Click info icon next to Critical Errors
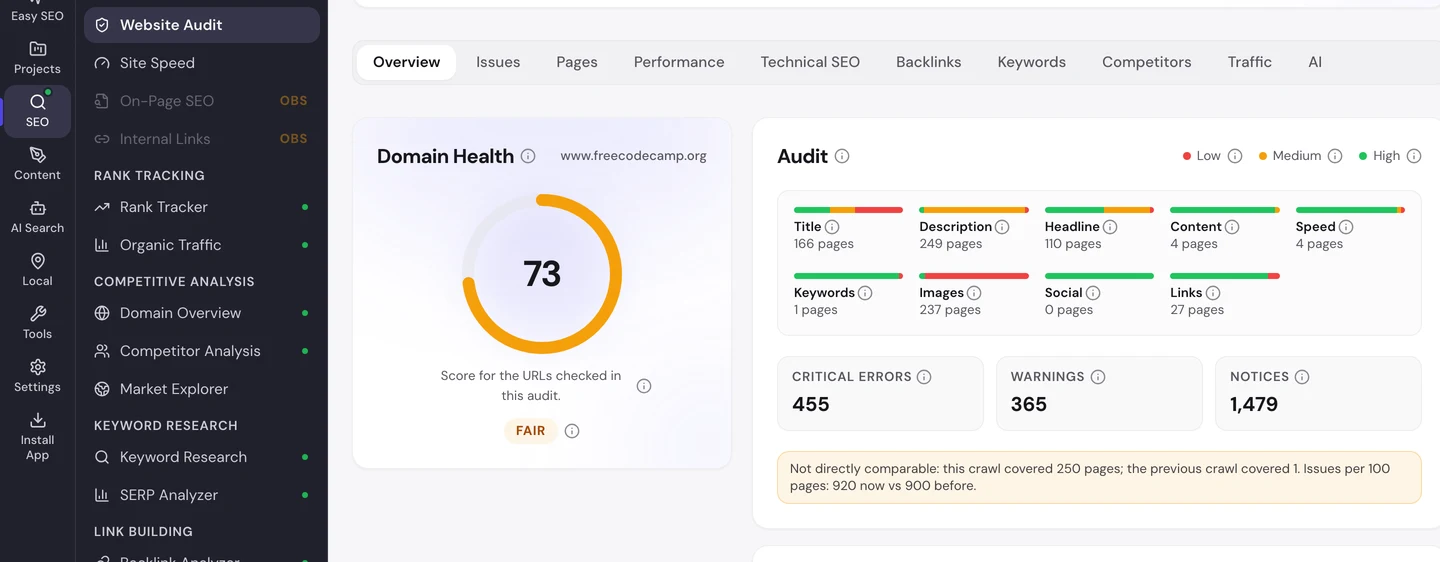This screenshot has width=1440, height=562. point(924,377)
